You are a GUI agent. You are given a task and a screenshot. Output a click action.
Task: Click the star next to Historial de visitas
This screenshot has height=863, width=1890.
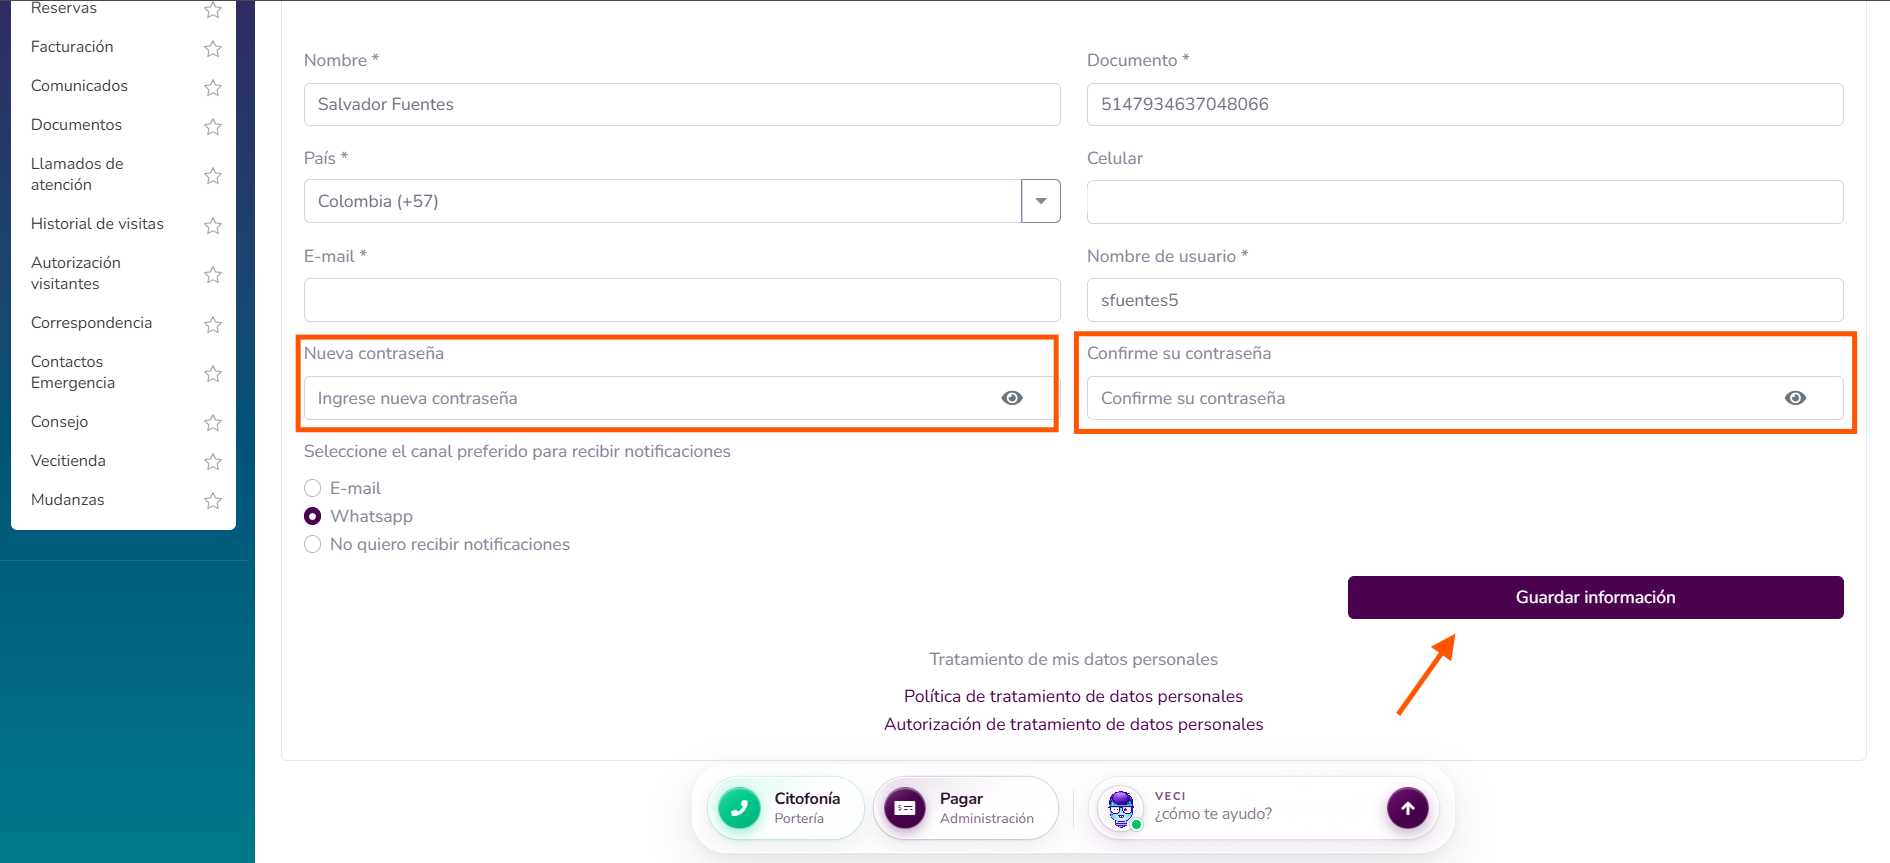(x=213, y=225)
